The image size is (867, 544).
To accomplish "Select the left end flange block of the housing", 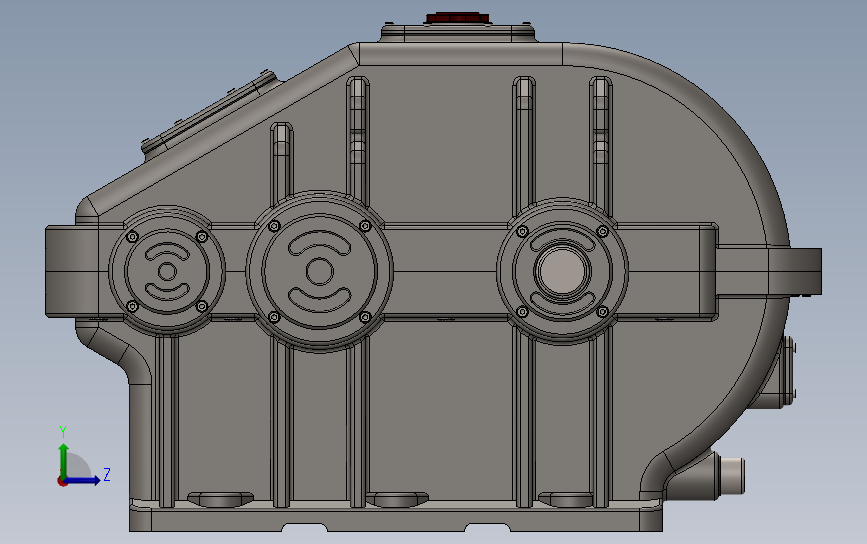I will (72, 271).
